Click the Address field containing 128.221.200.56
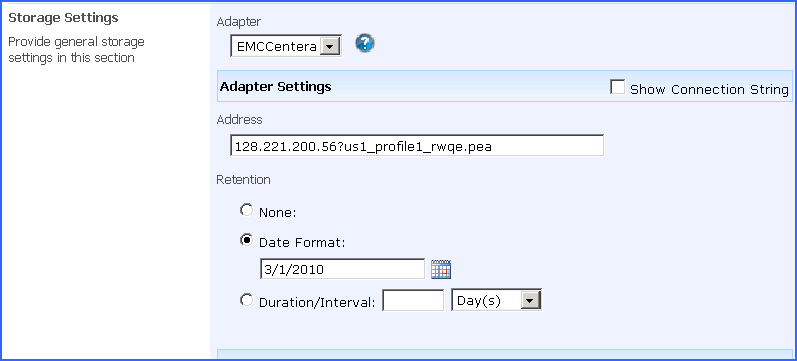Screen dimensions: 797x361 [x=417, y=146]
